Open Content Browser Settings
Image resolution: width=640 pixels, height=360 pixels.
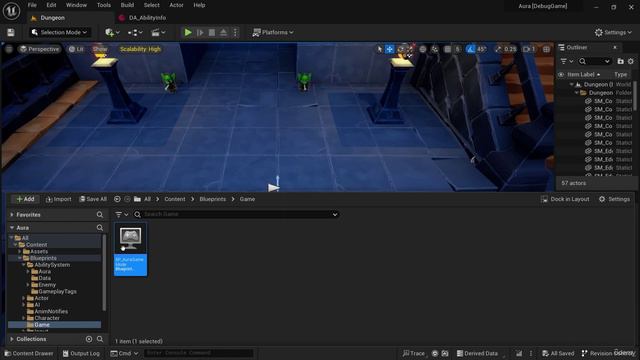[614, 199]
